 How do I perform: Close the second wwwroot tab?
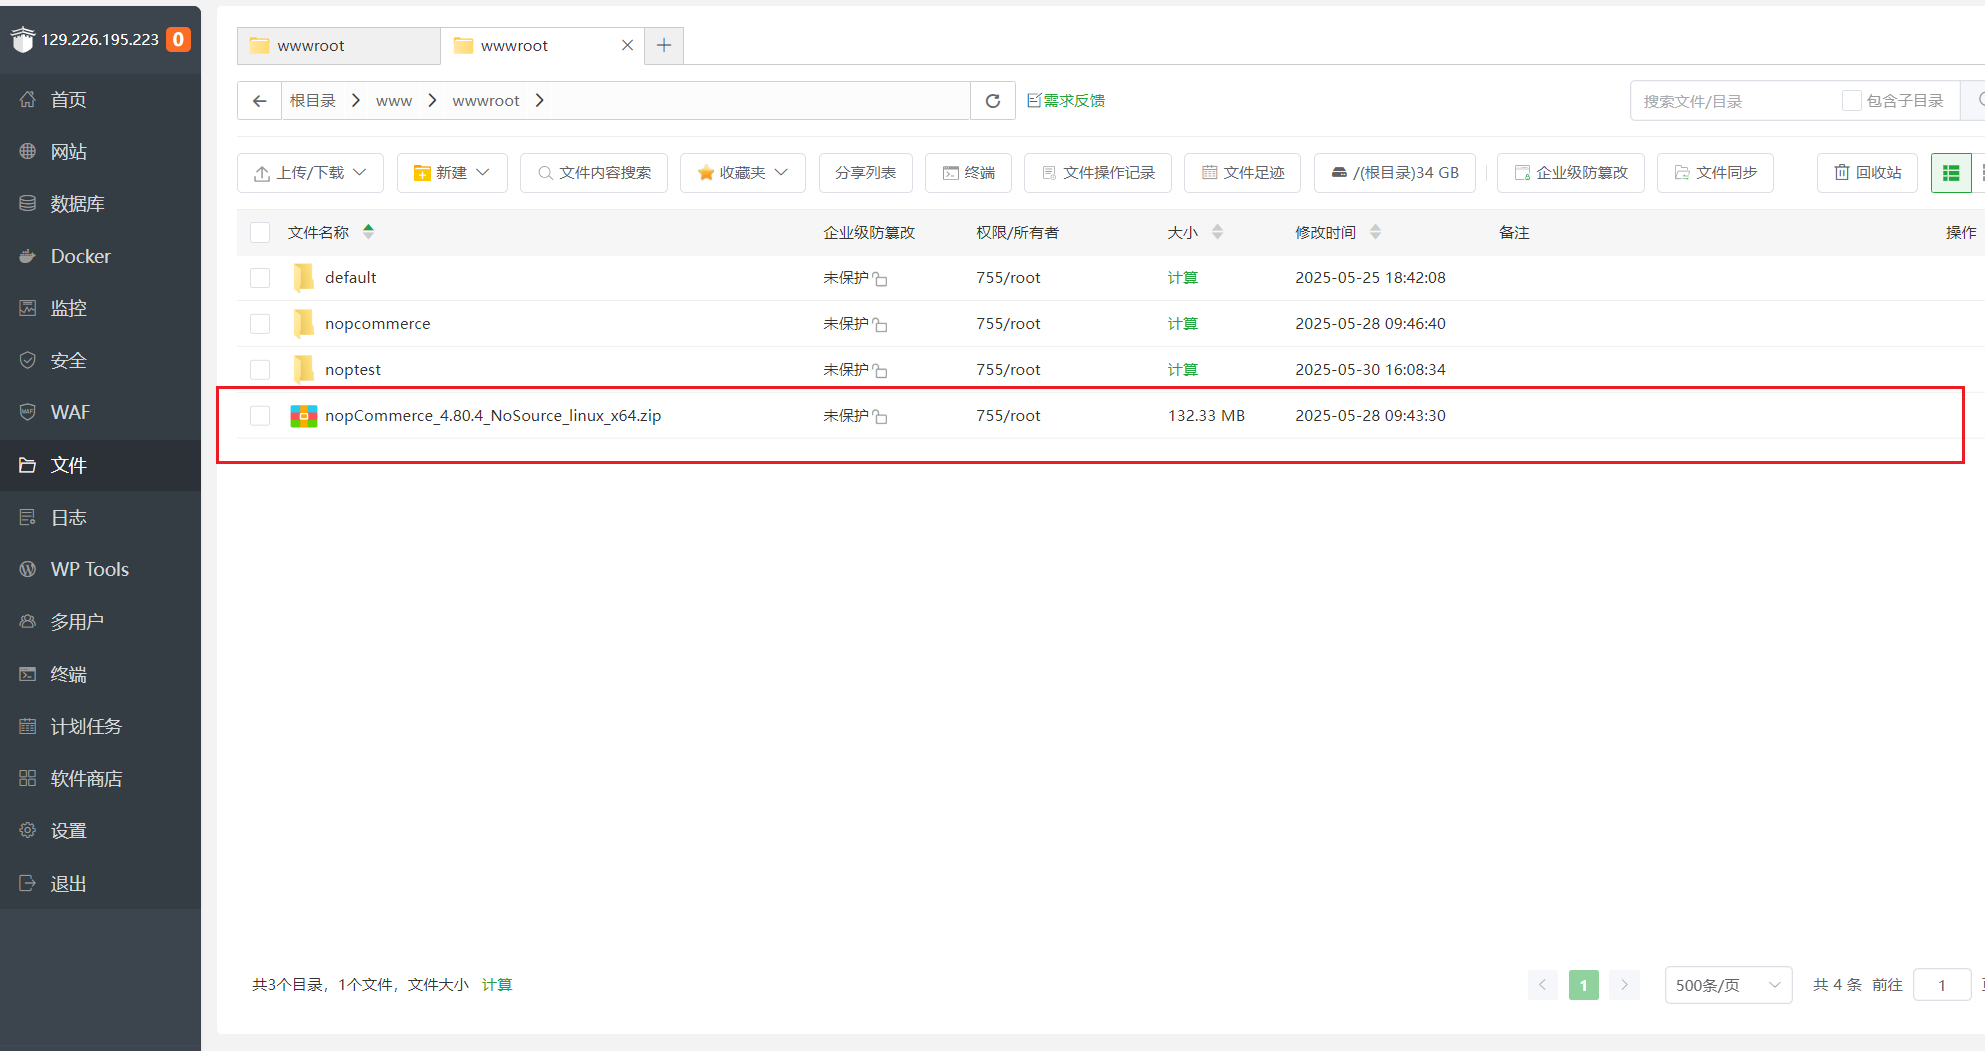[x=627, y=46]
